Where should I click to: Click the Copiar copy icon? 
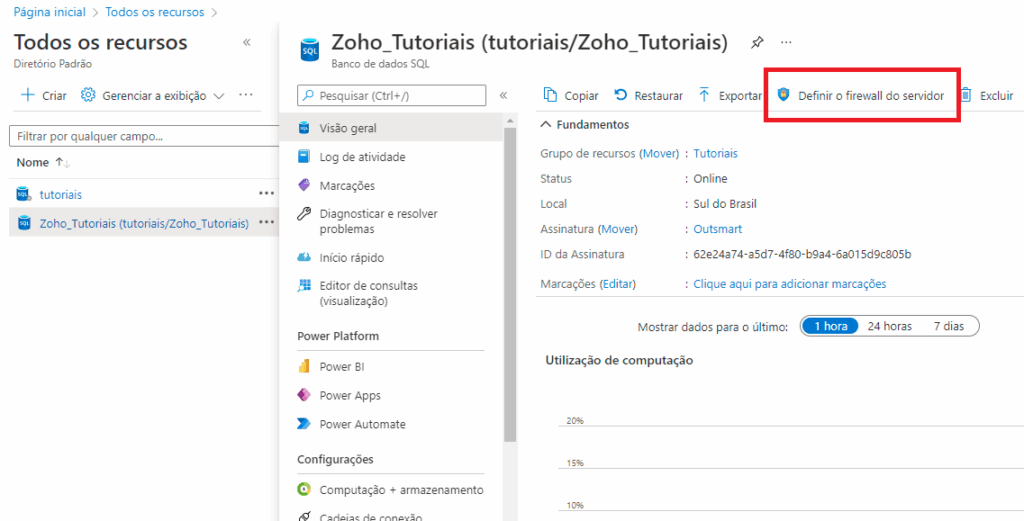tap(550, 95)
